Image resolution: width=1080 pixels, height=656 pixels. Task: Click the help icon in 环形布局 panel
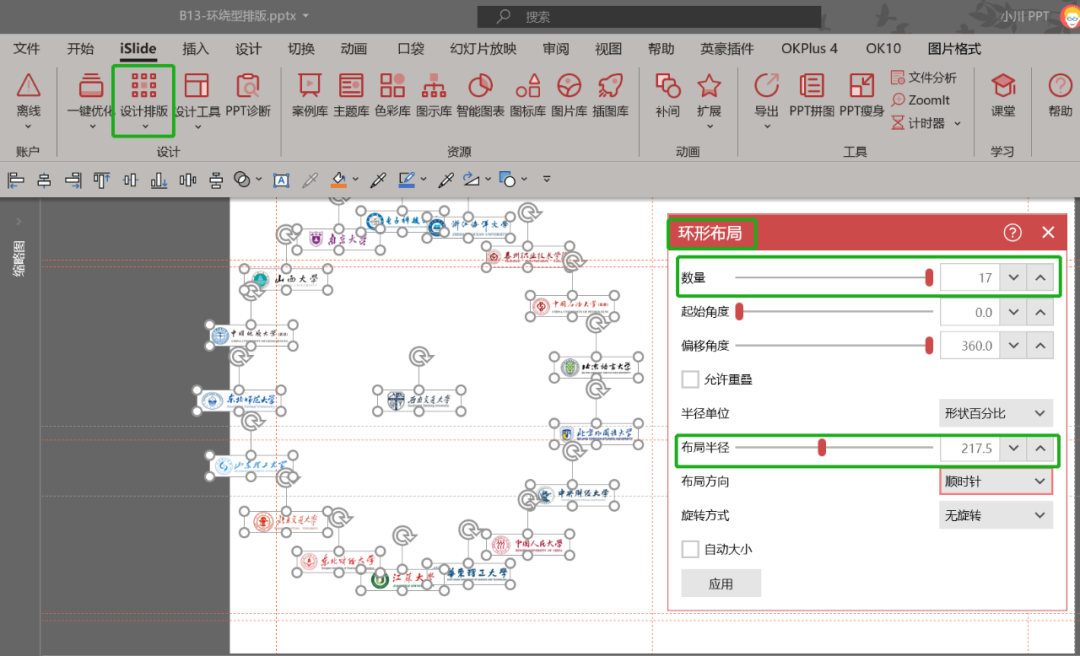pyautogui.click(x=1012, y=233)
